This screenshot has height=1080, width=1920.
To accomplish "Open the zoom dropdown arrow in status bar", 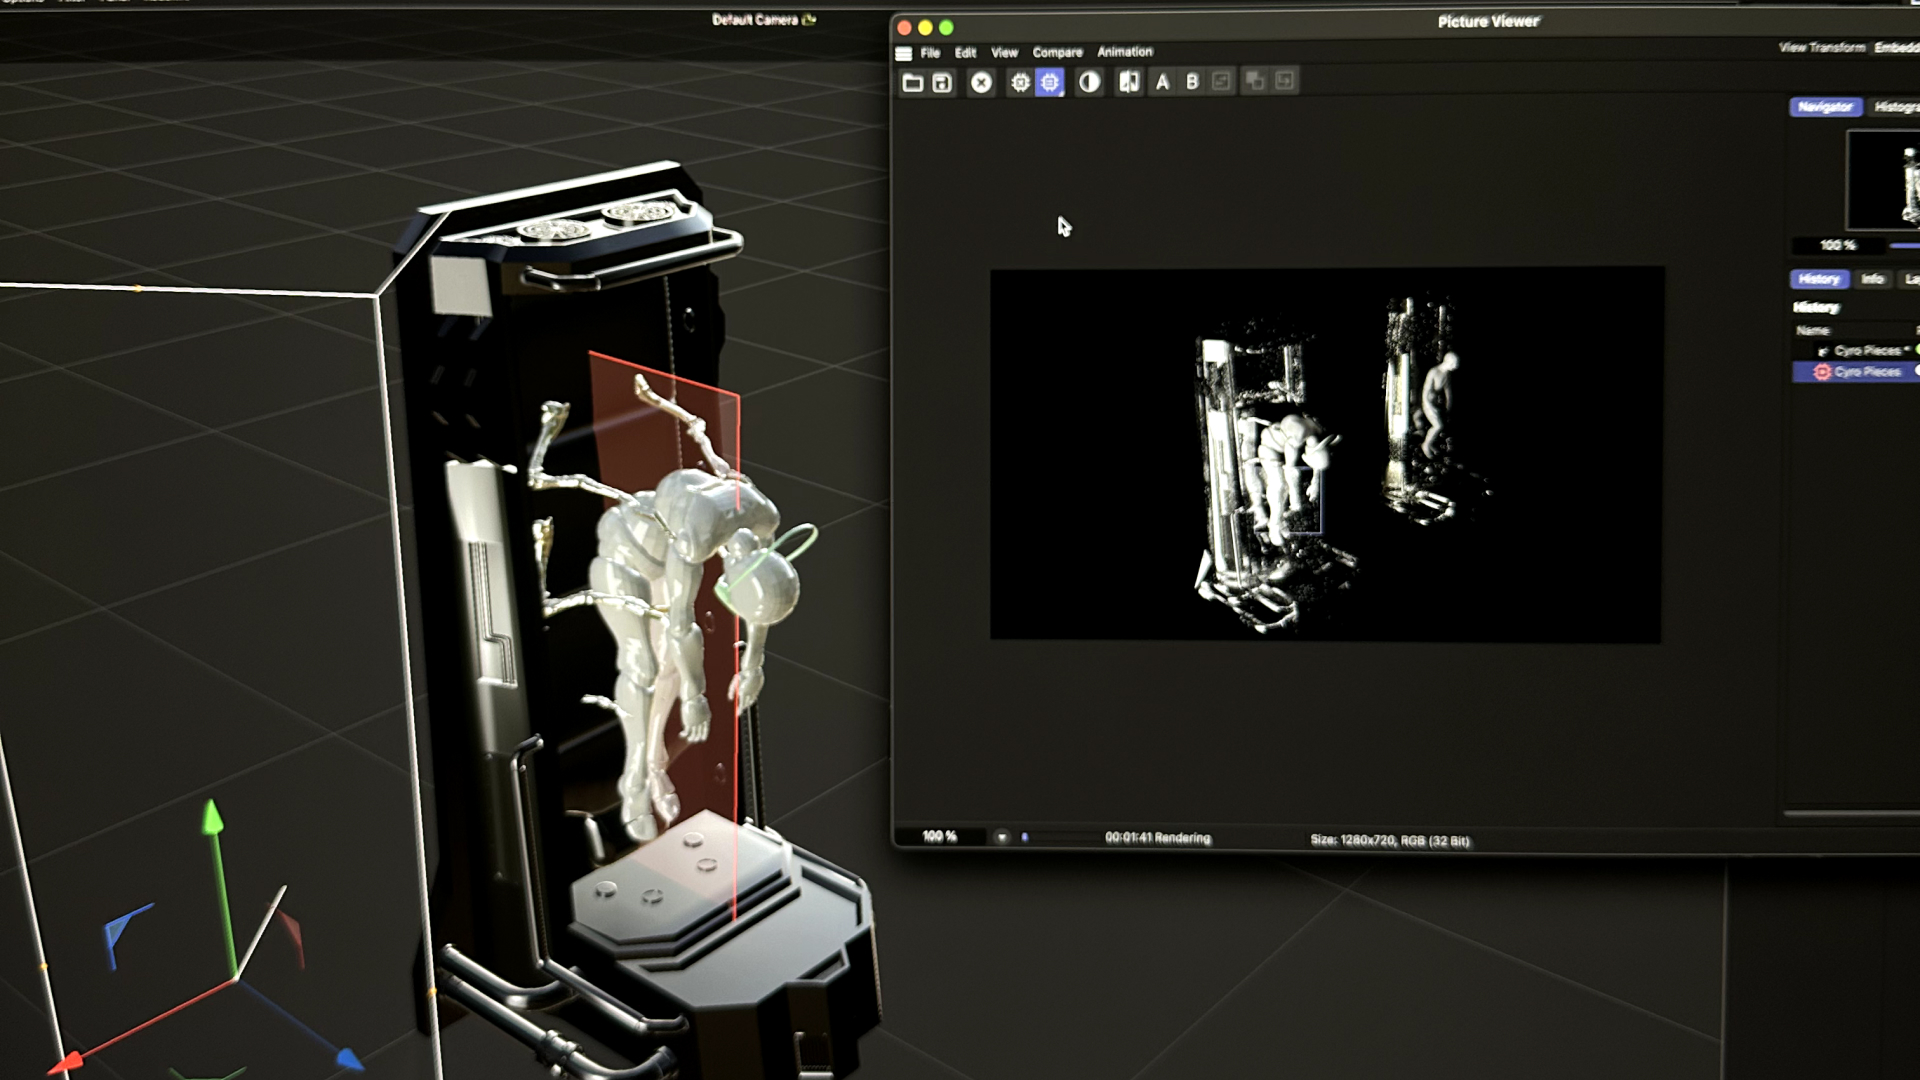I will point(1002,837).
